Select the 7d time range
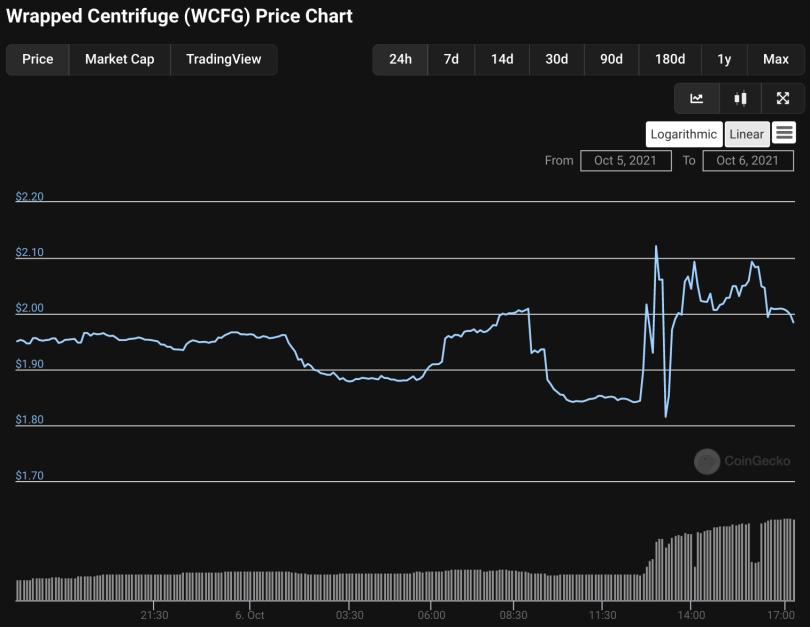 pos(451,59)
